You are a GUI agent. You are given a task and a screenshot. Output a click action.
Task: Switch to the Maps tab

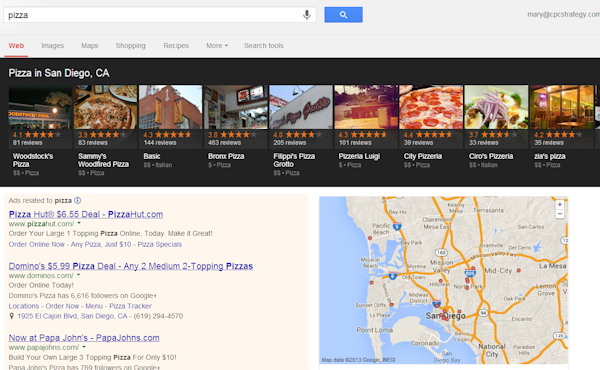(90, 46)
